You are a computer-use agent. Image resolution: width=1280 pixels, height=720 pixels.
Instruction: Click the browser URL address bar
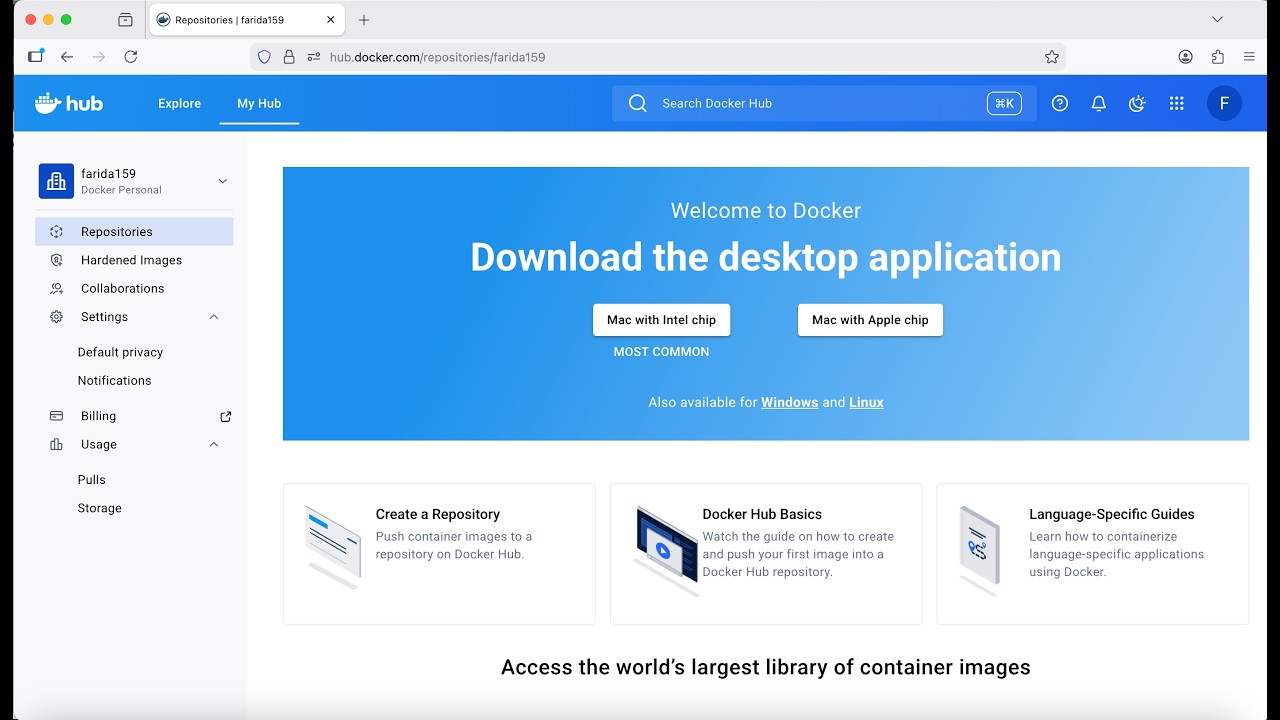click(x=658, y=57)
